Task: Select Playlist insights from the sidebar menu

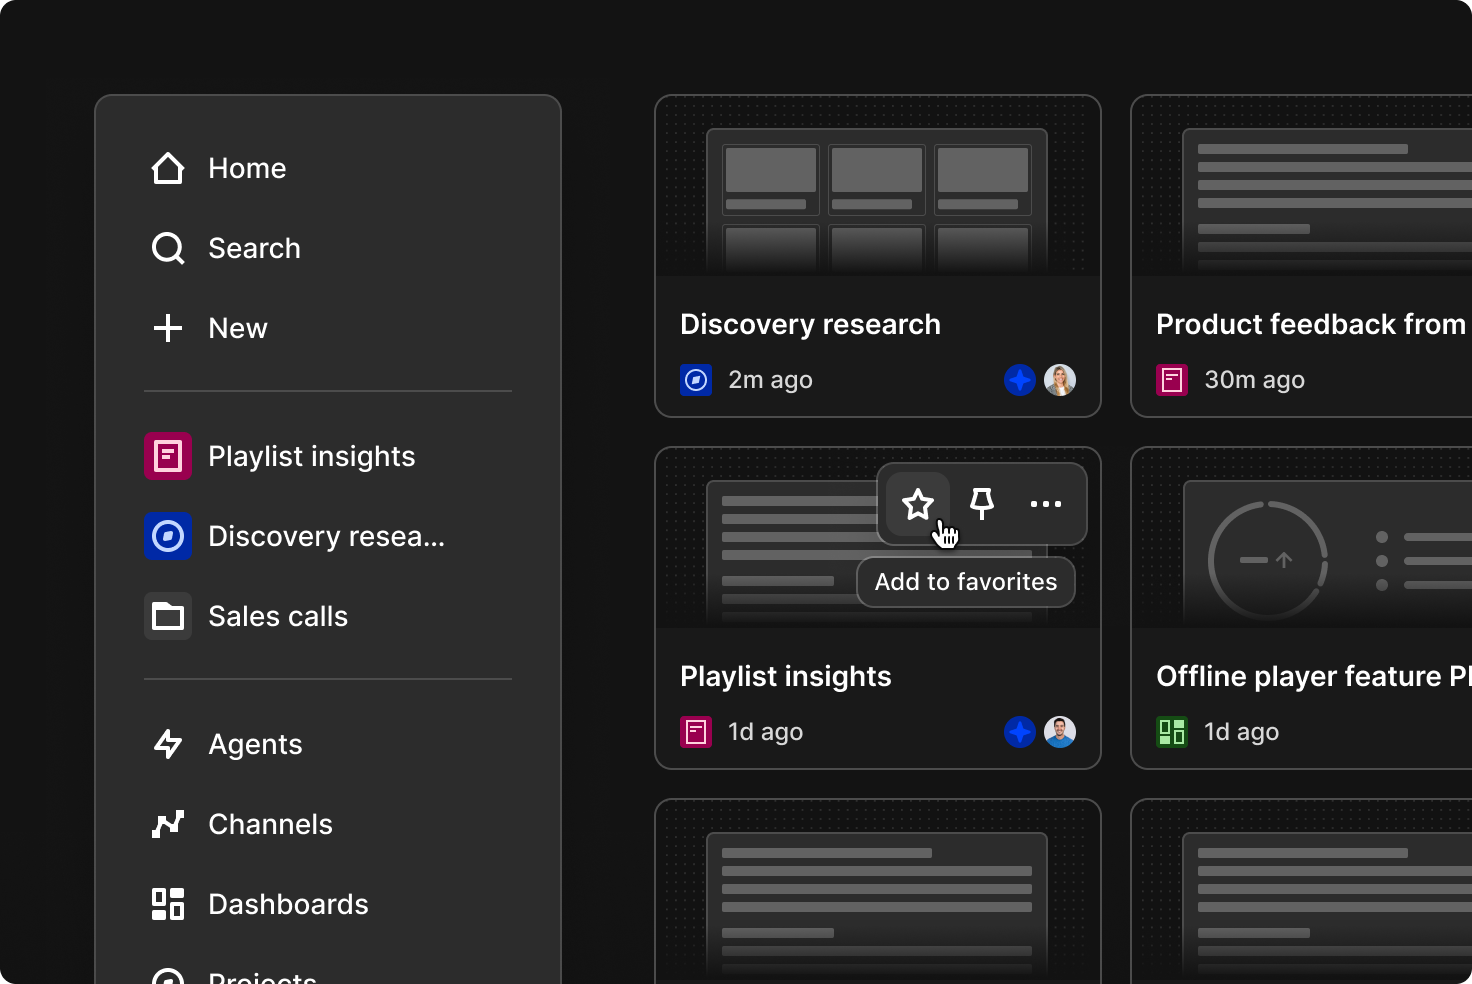Action: (311, 456)
